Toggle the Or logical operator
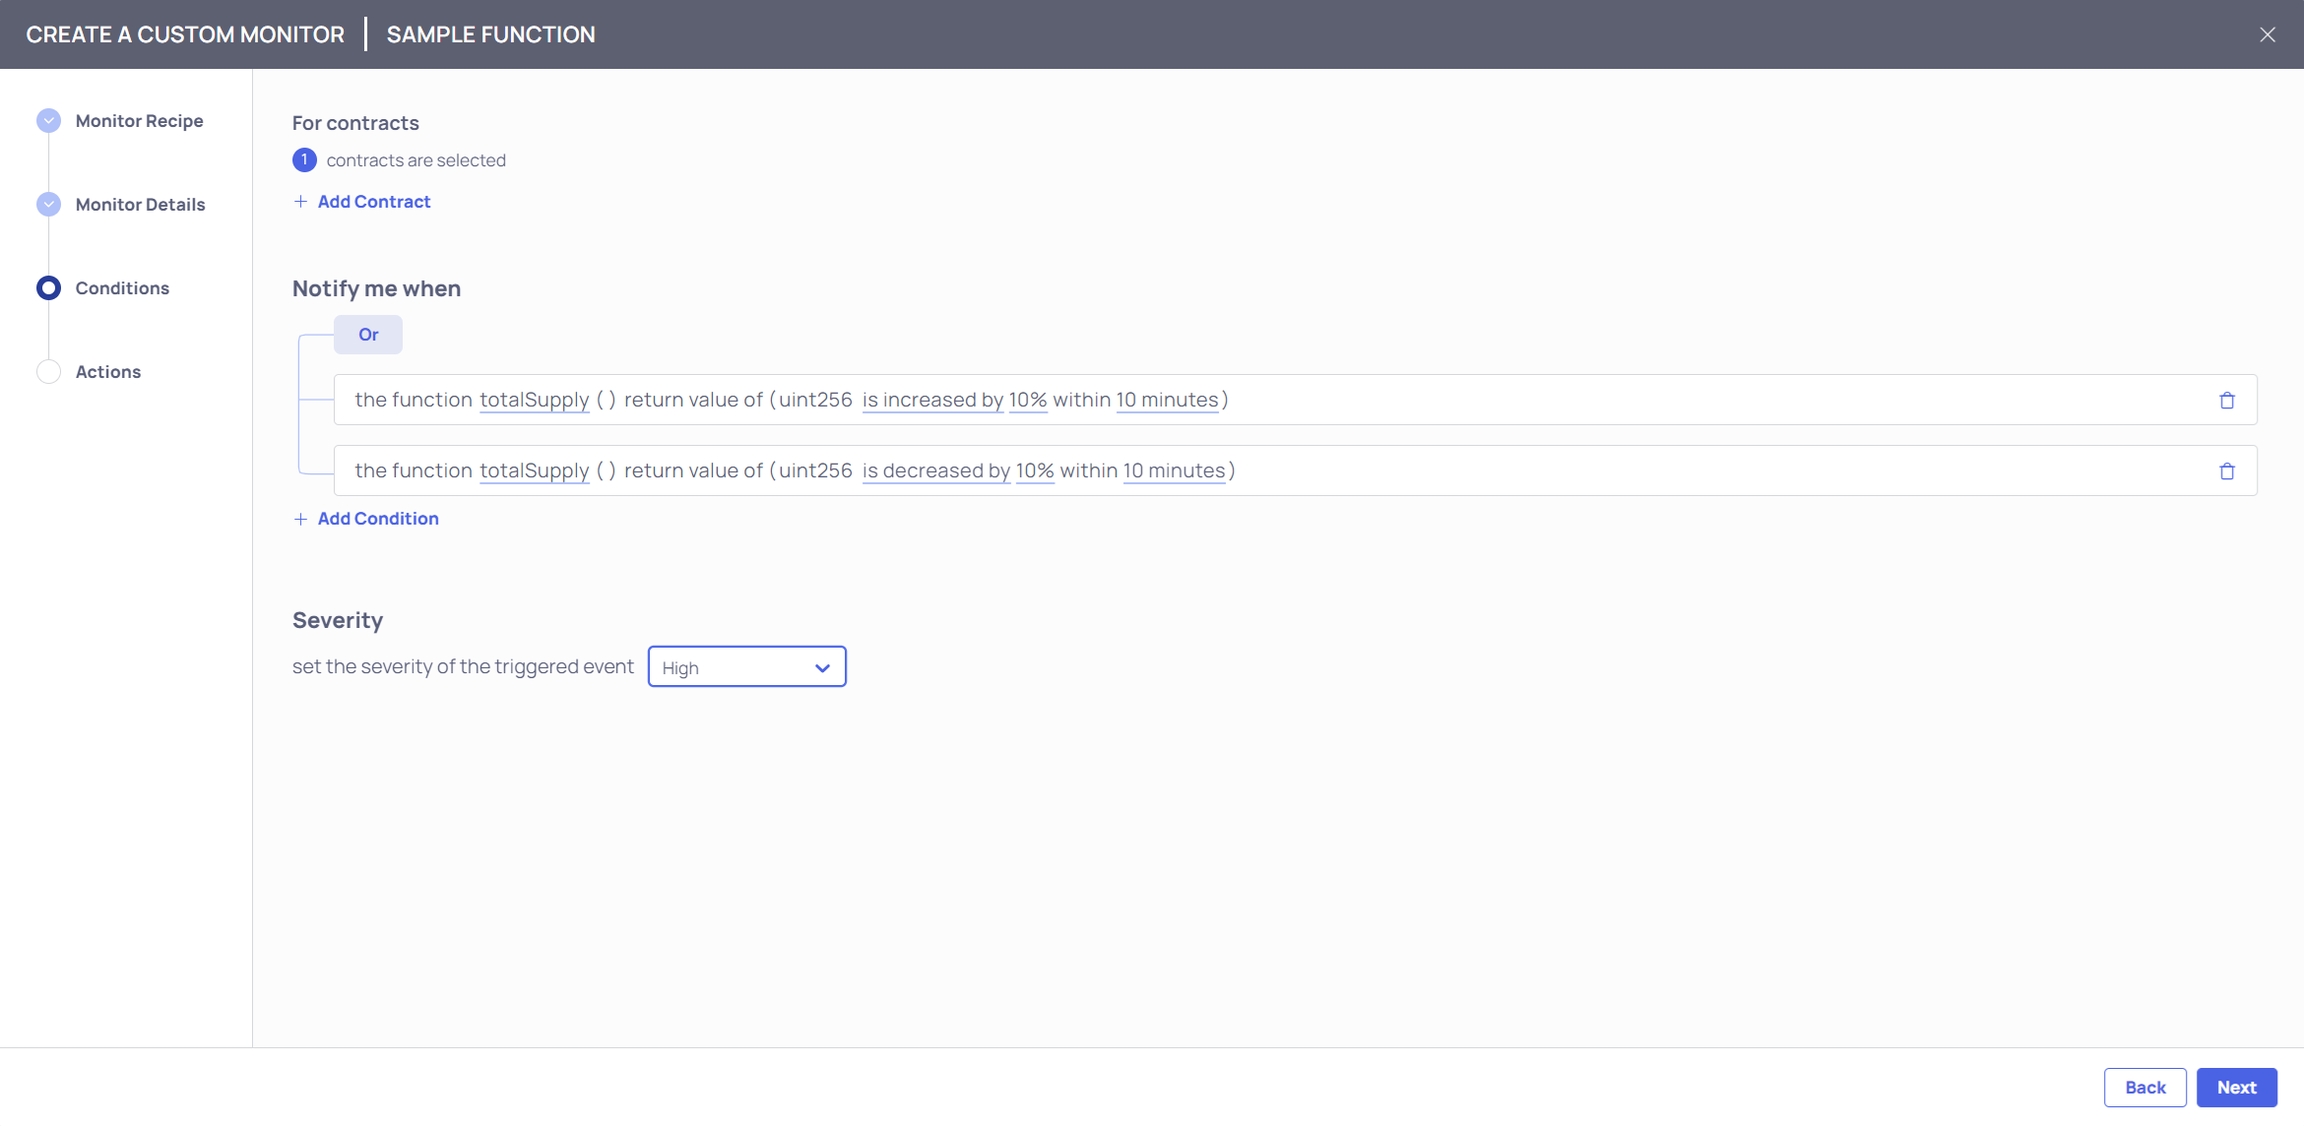Image resolution: width=2304 pixels, height=1126 pixels. [x=368, y=335]
